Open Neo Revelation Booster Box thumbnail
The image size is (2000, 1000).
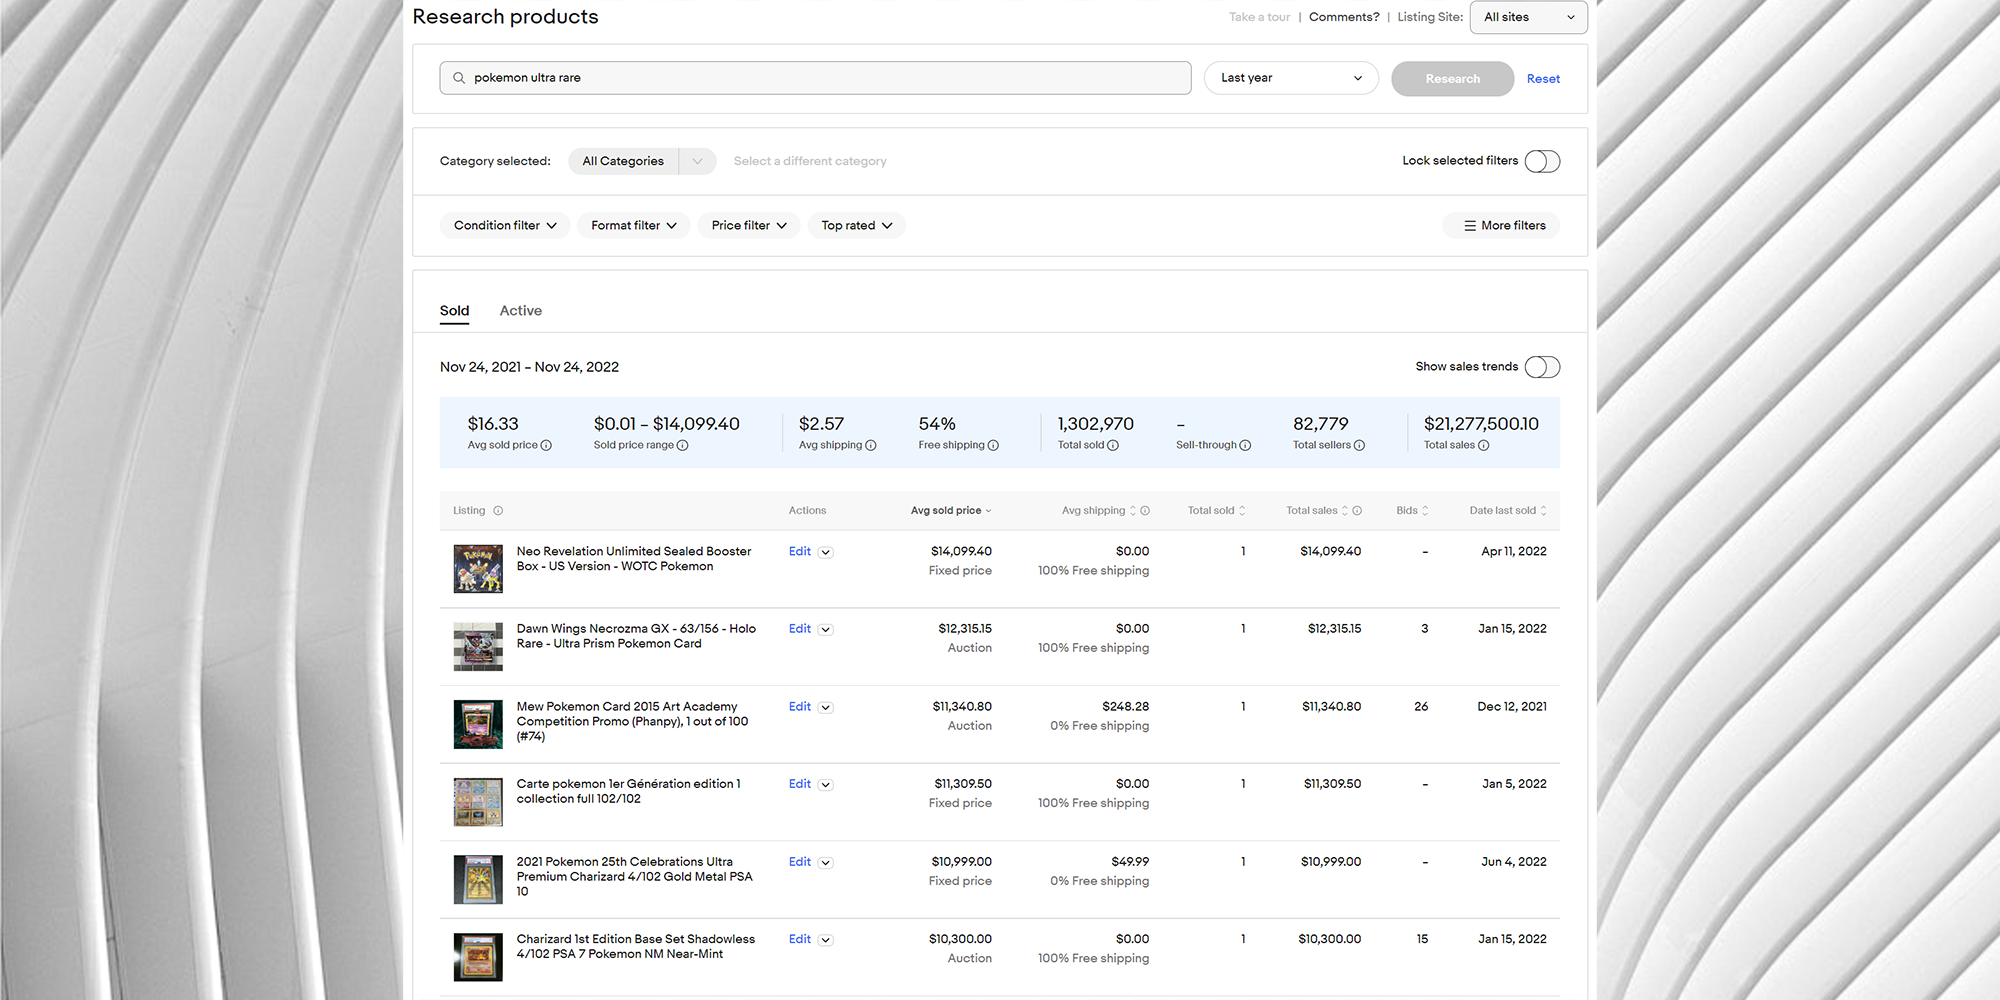[478, 569]
